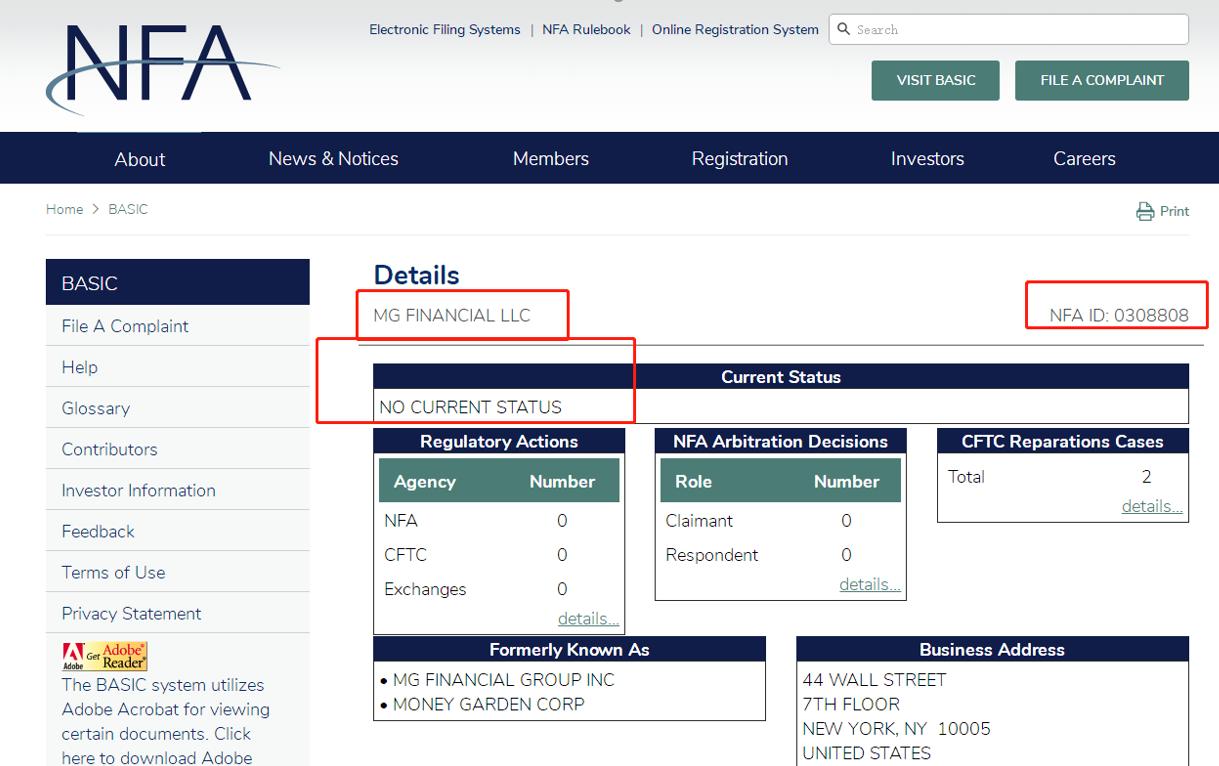
Task: Open the About menu
Action: [140, 159]
